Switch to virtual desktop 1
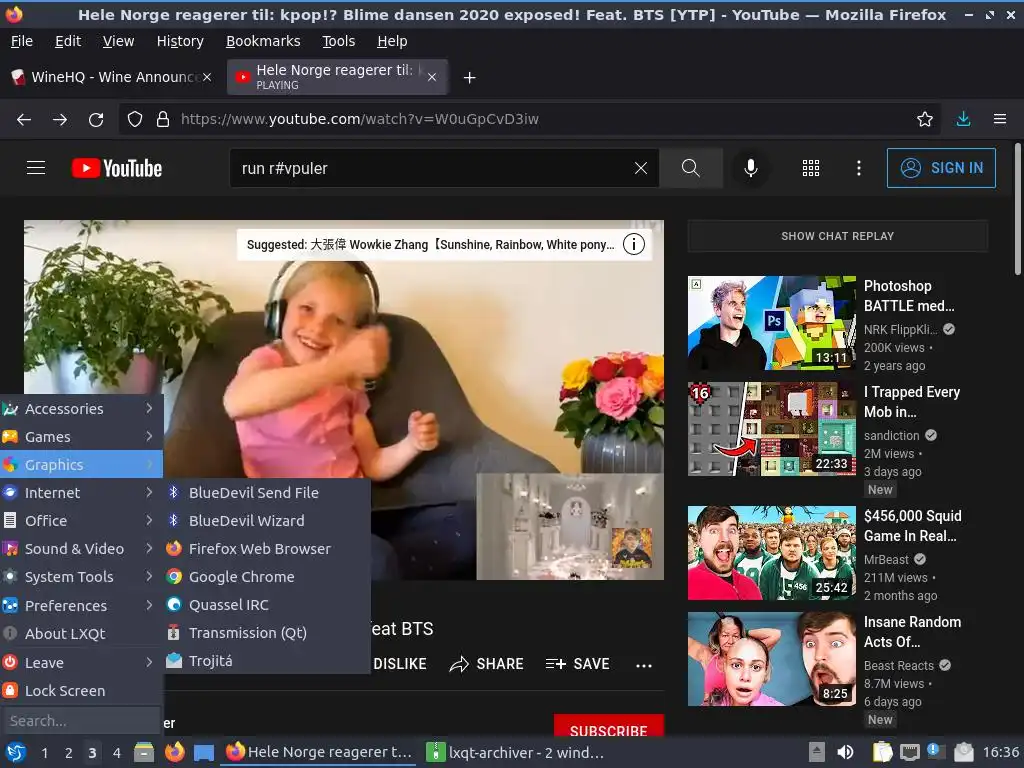 [44, 753]
